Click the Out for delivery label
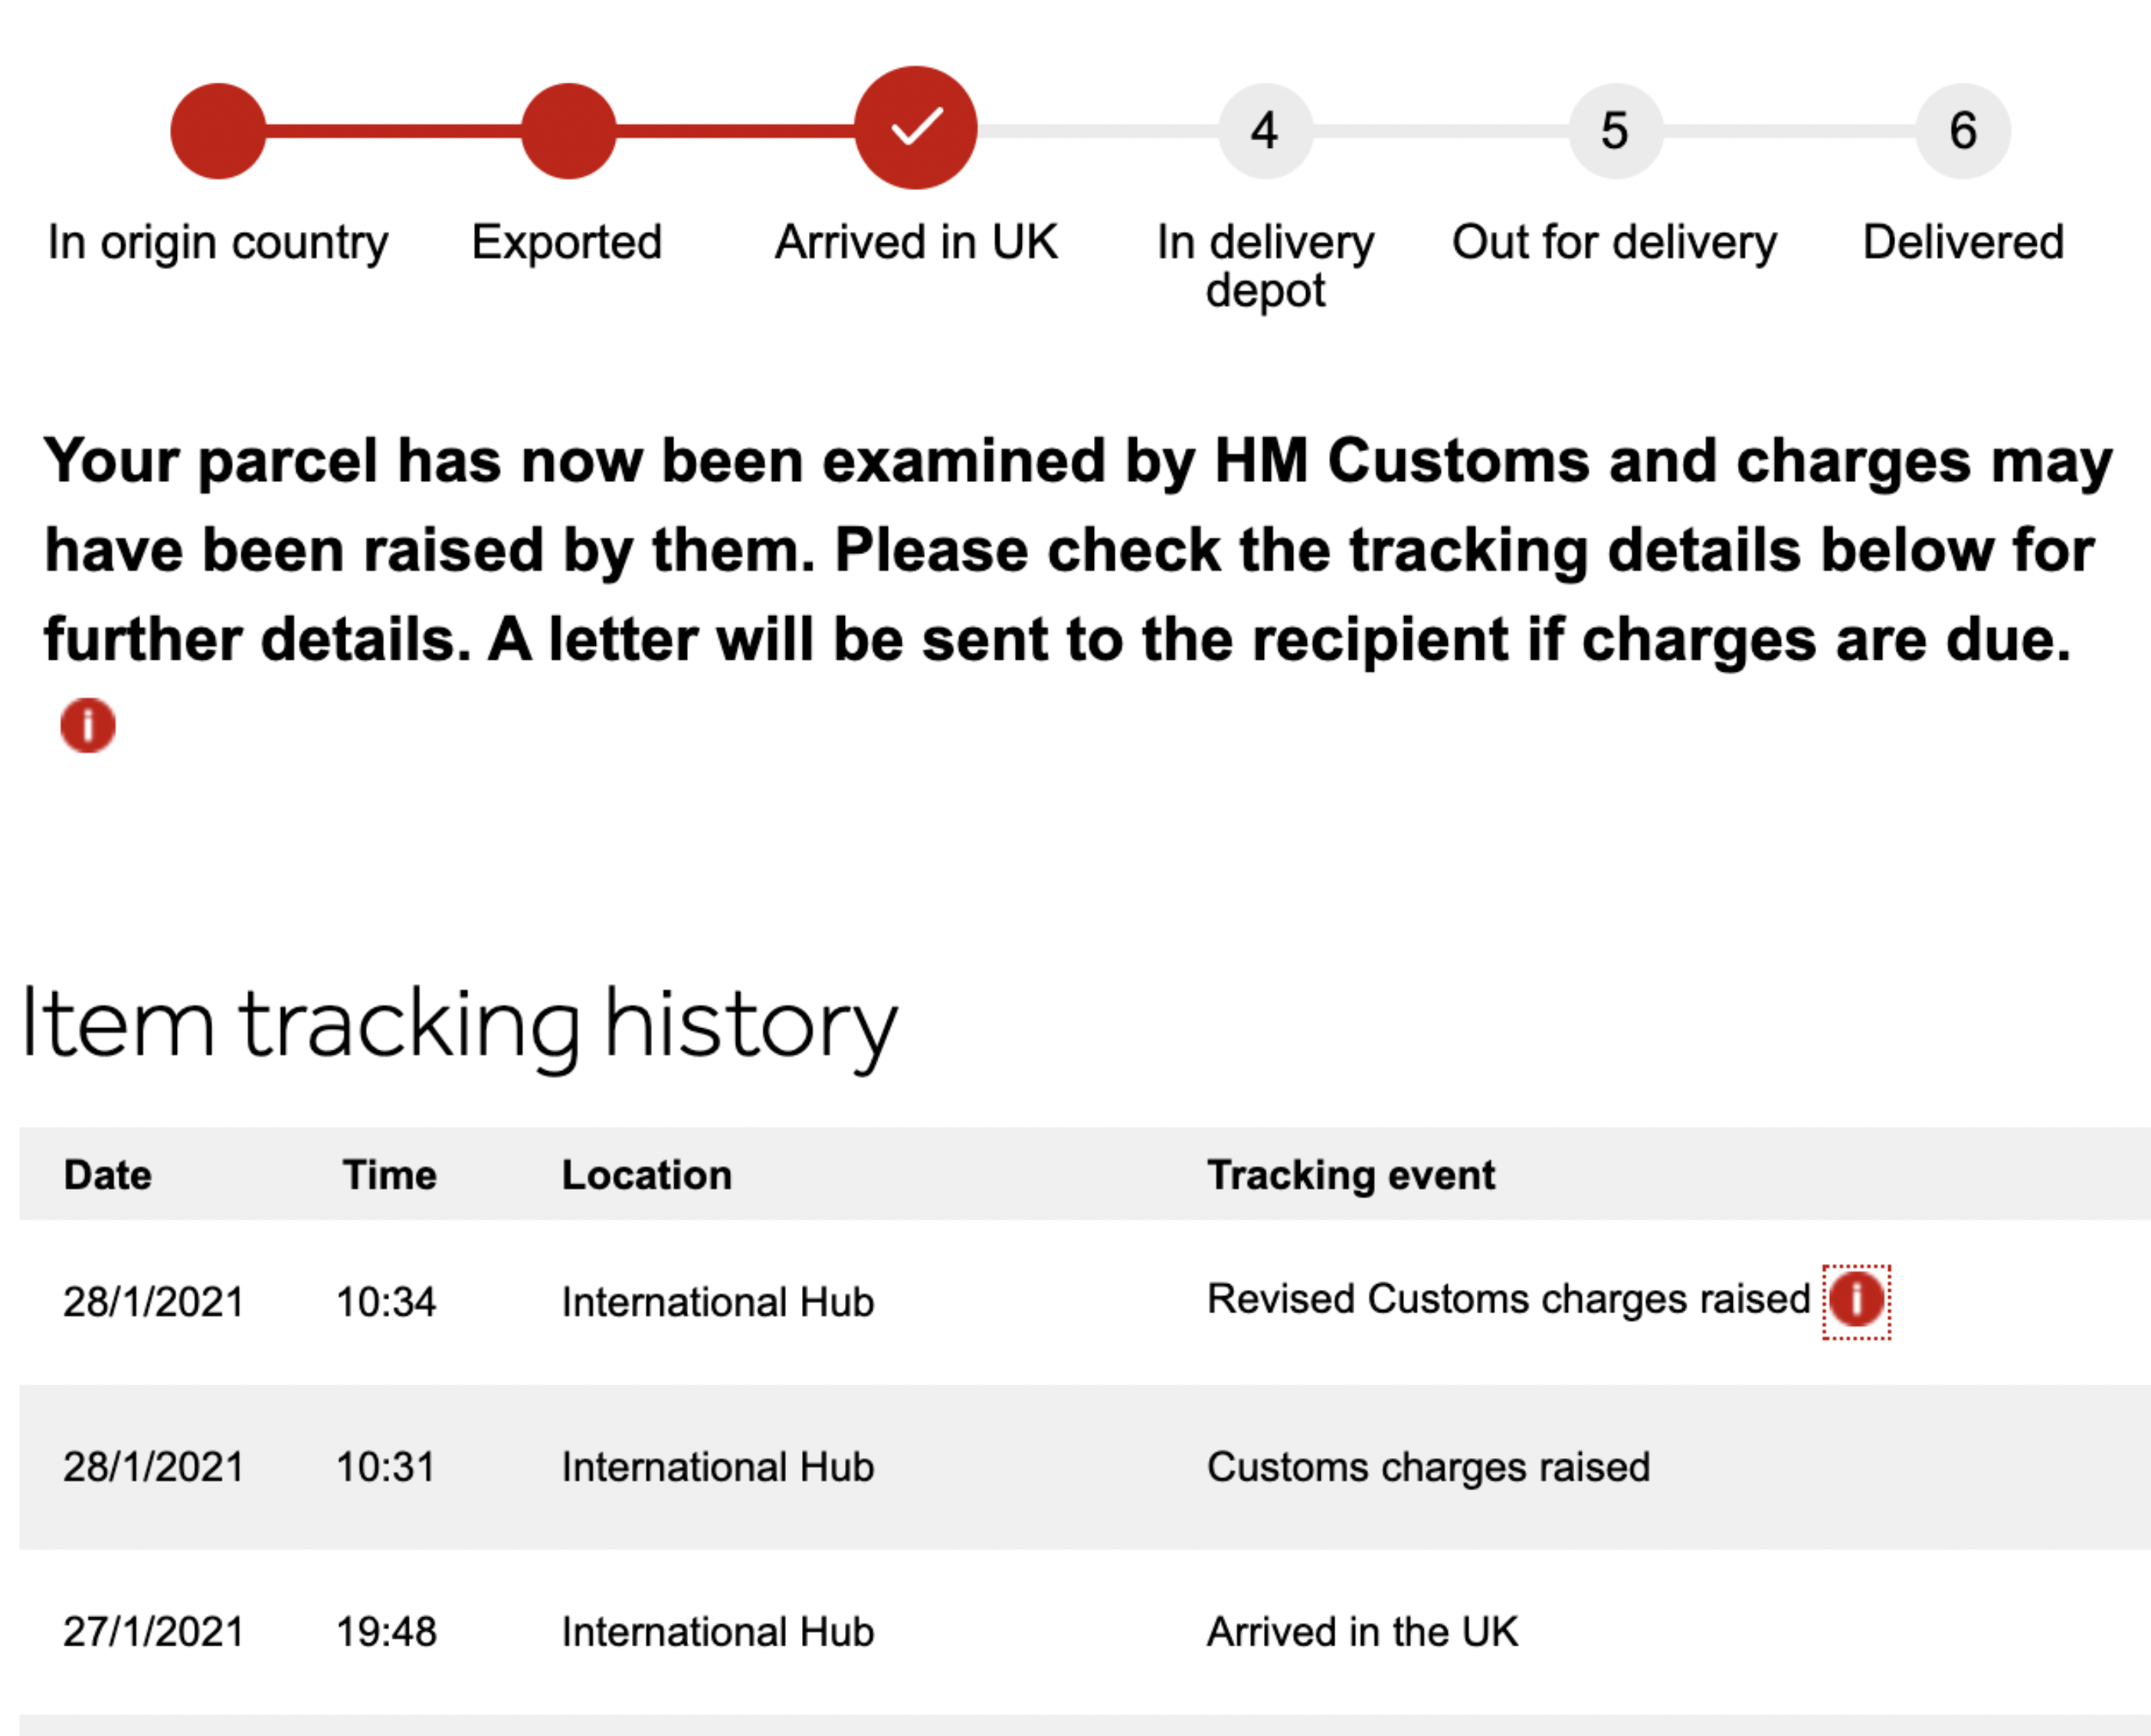Screen dimensions: 2151x1736 (x=1614, y=243)
